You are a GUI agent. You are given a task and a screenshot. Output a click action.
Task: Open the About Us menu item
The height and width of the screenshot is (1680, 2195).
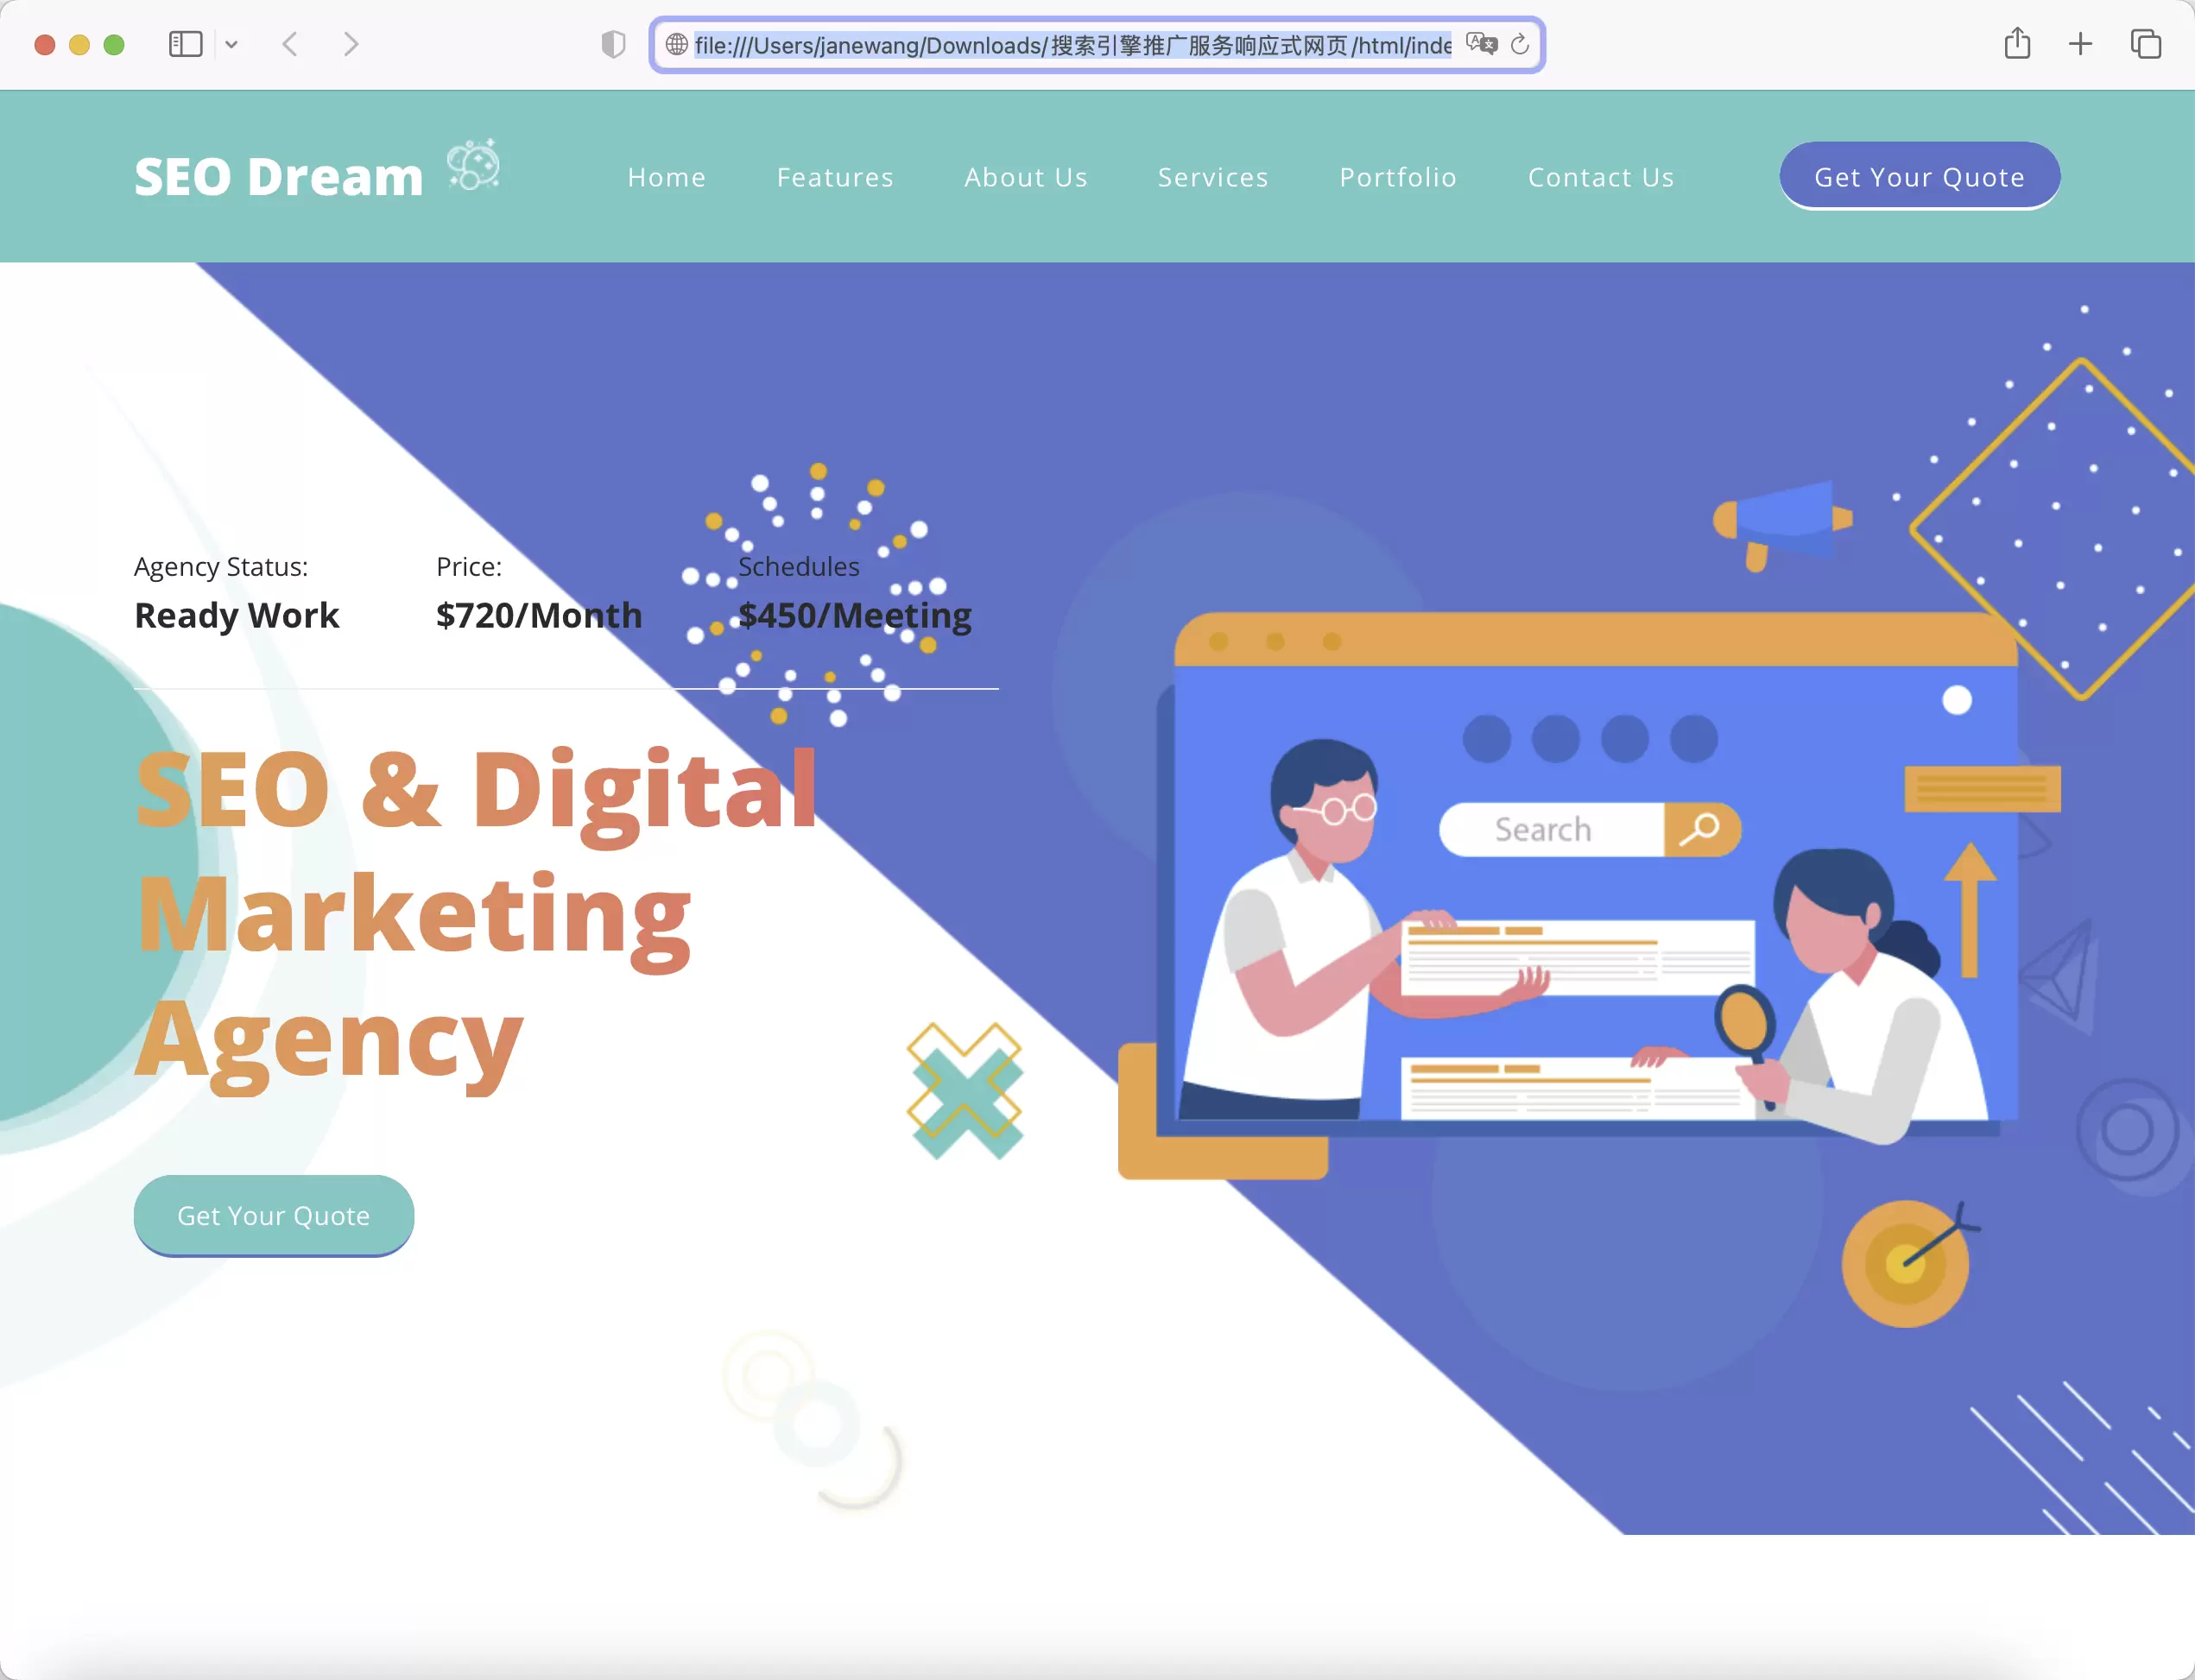[1025, 176]
